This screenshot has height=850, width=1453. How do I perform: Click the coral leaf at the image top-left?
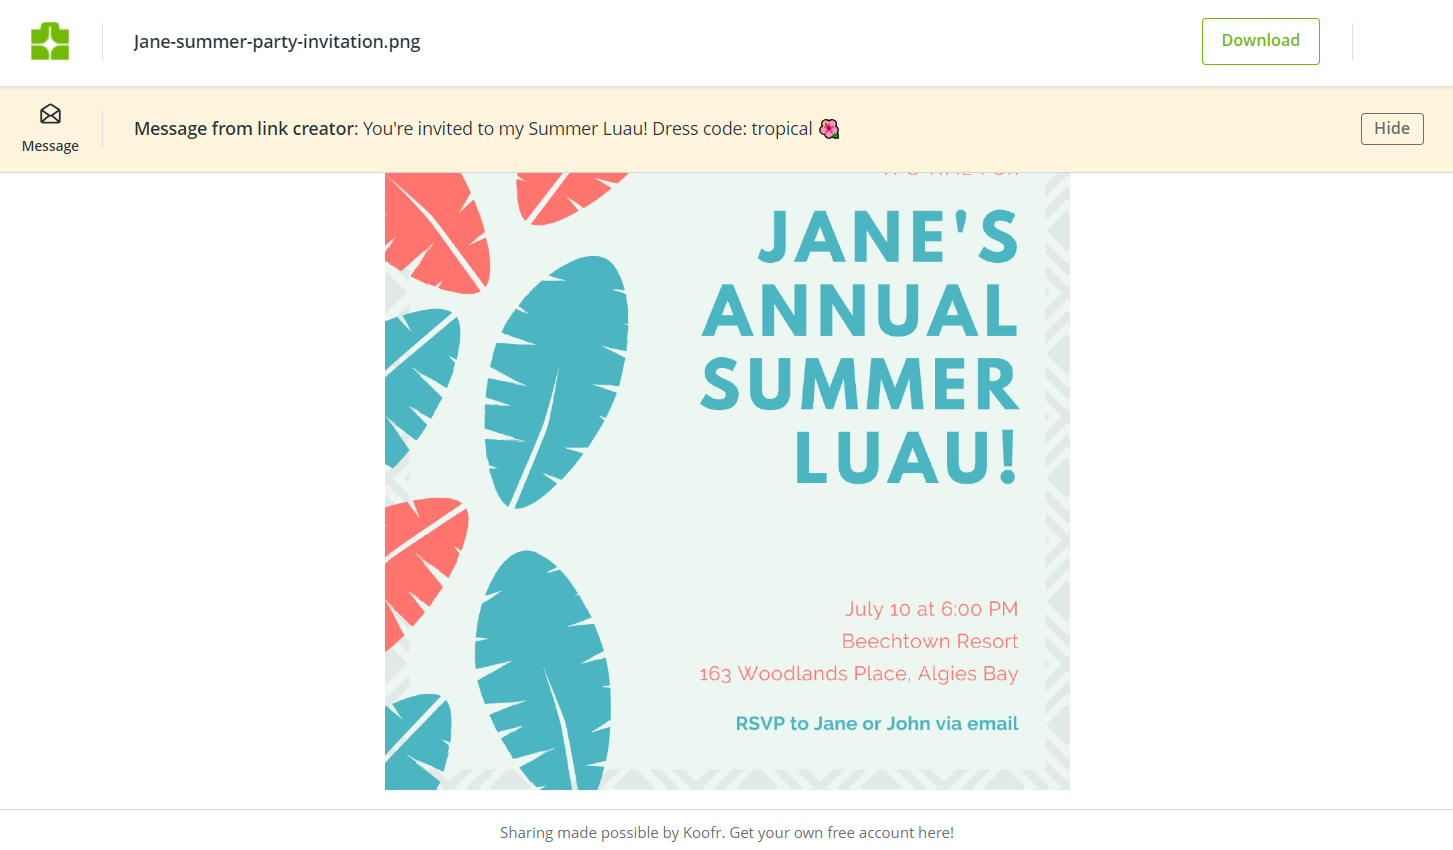pos(437,233)
